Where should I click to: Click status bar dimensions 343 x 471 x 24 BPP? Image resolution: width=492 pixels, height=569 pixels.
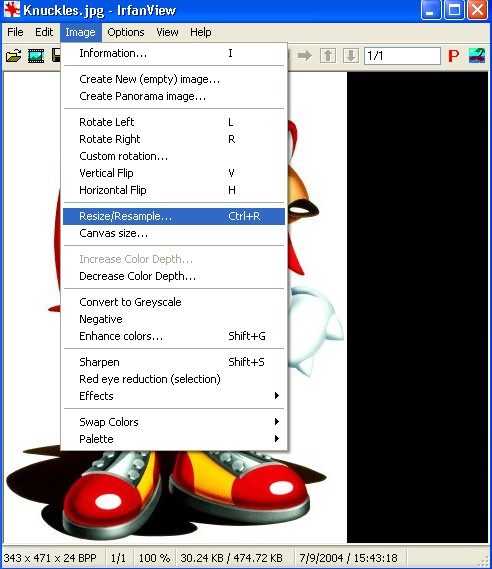click(x=50, y=558)
